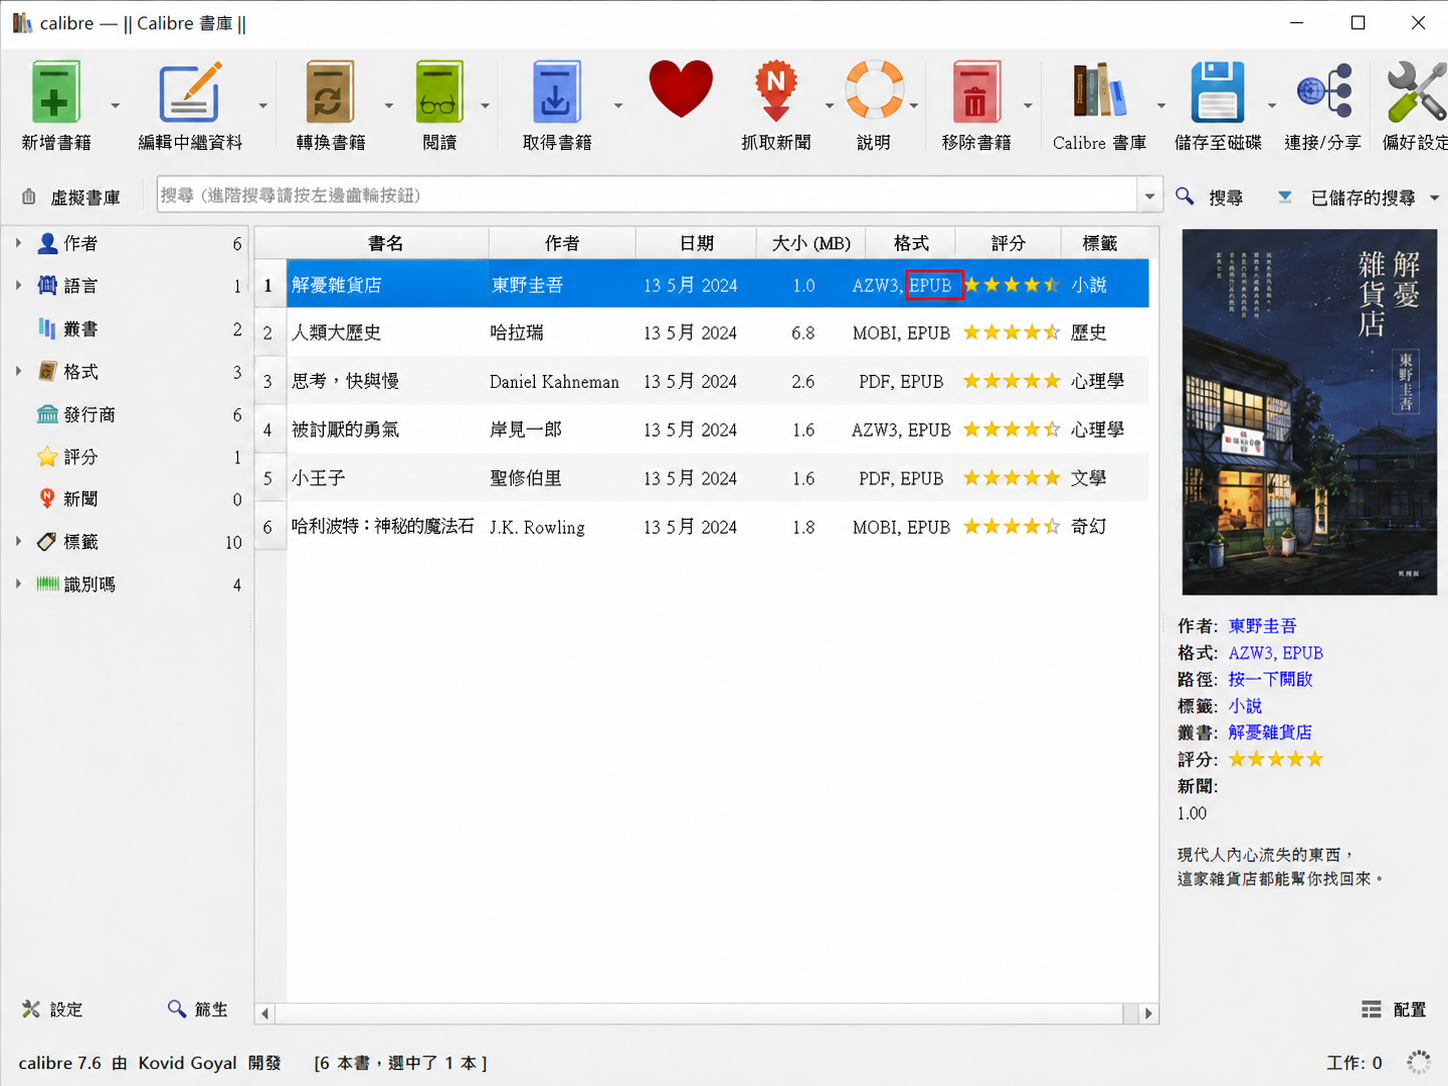Click the 工作: 0 jobs indicator
1448x1086 pixels.
1354,1062
